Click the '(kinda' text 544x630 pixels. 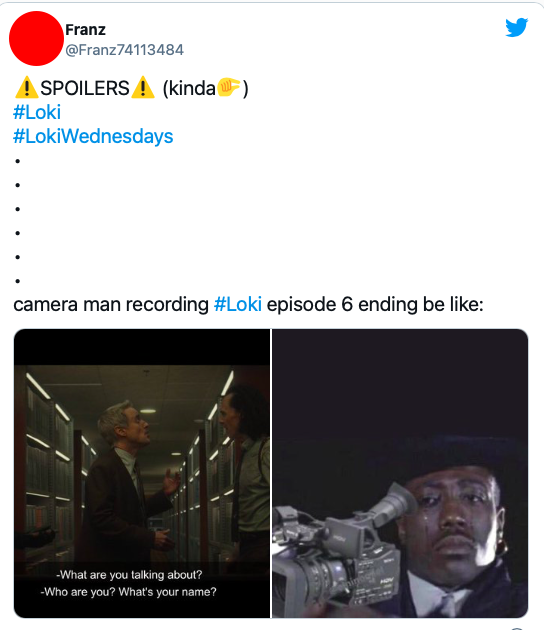(x=189, y=88)
